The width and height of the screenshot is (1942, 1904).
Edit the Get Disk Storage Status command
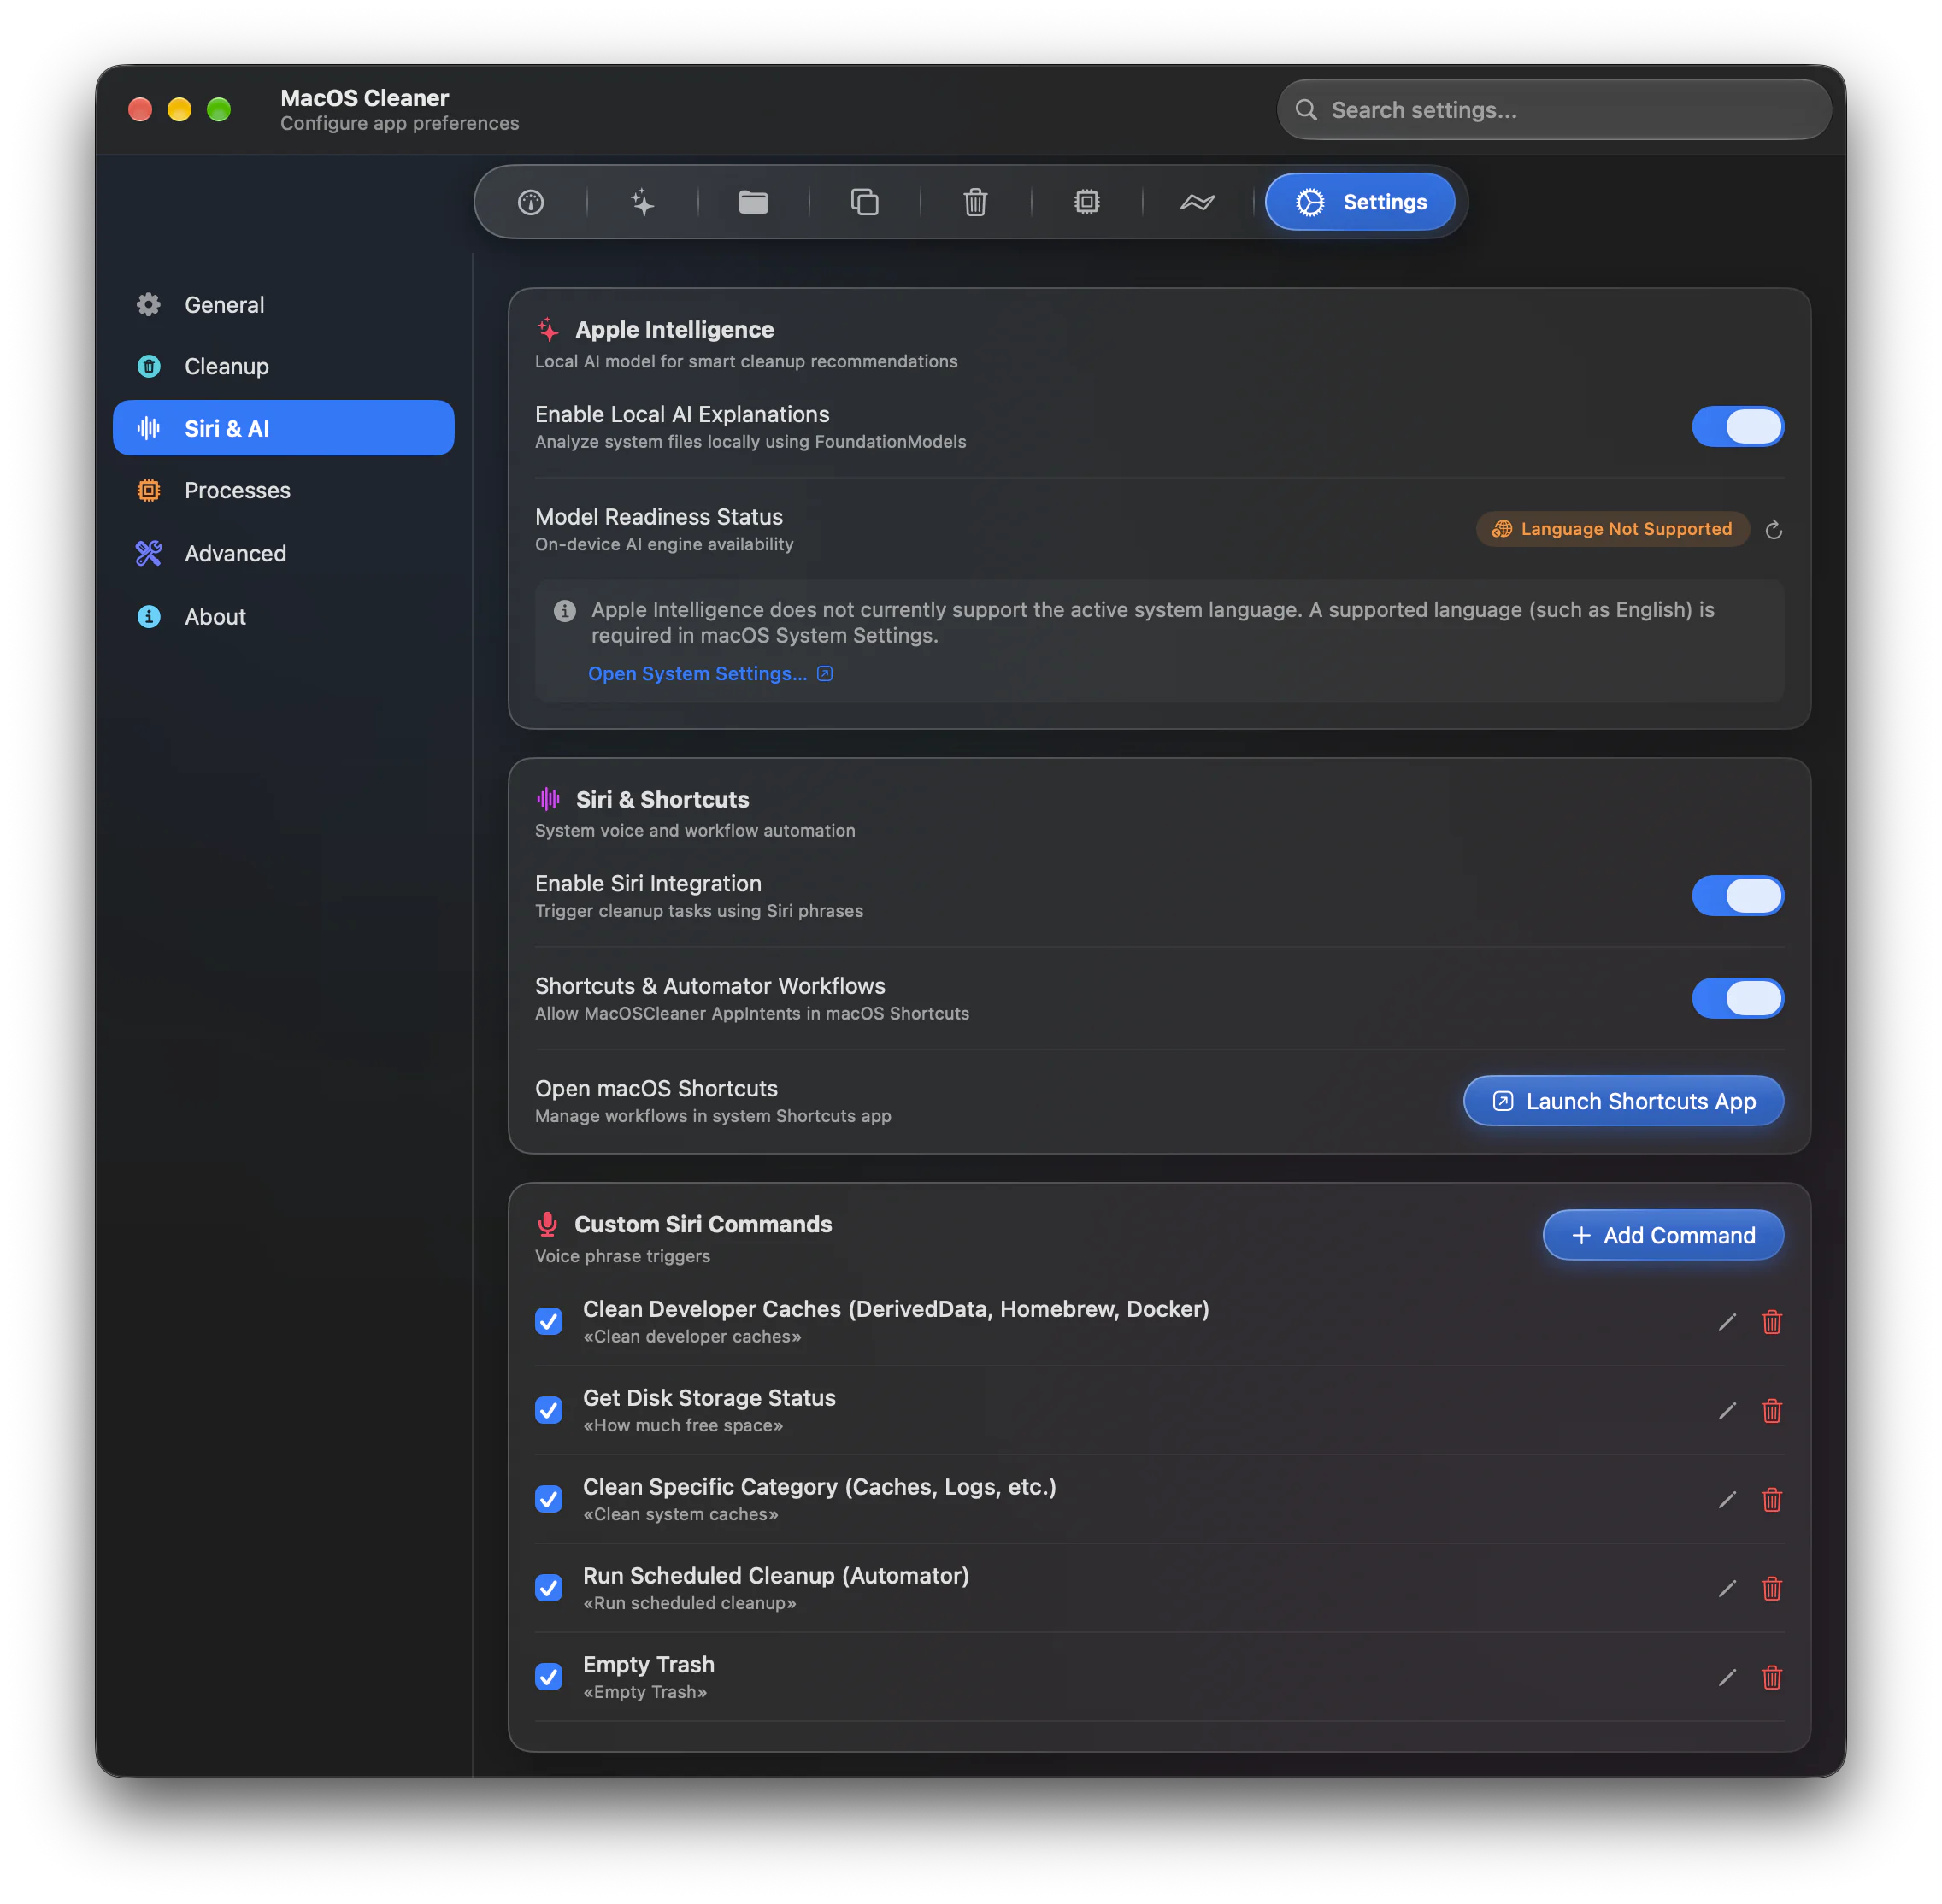click(x=1727, y=1411)
